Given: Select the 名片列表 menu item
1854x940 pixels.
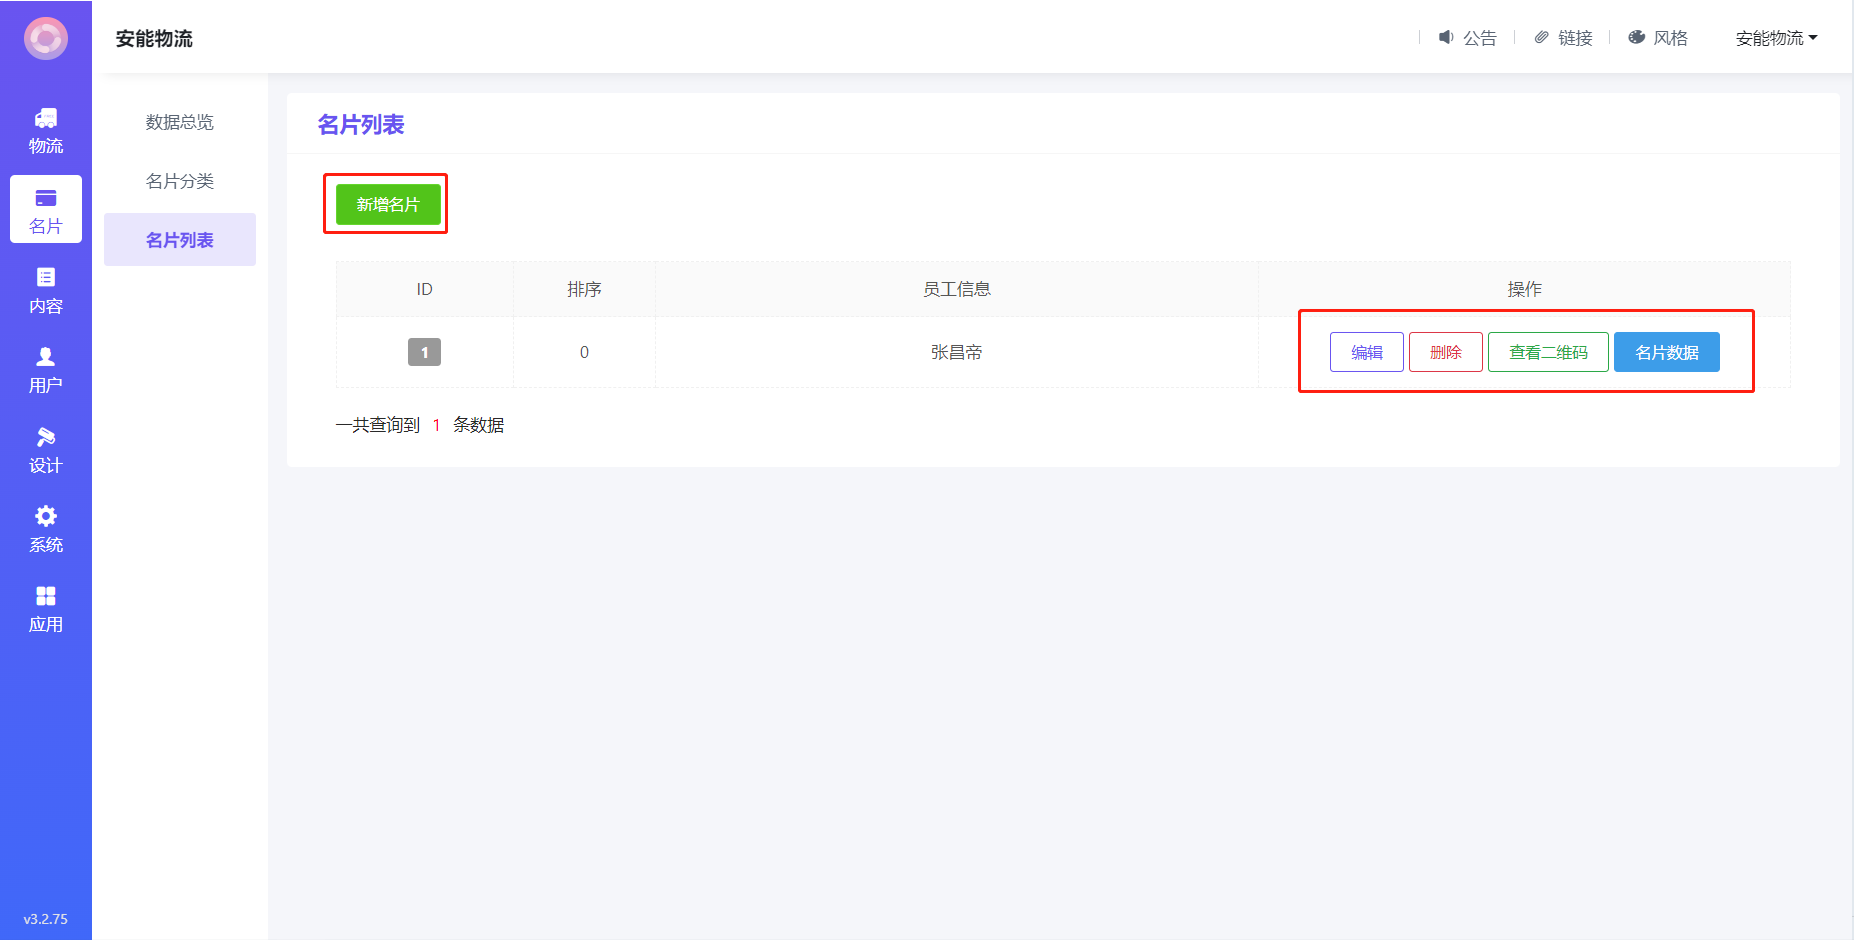Looking at the screenshot, I should point(180,240).
